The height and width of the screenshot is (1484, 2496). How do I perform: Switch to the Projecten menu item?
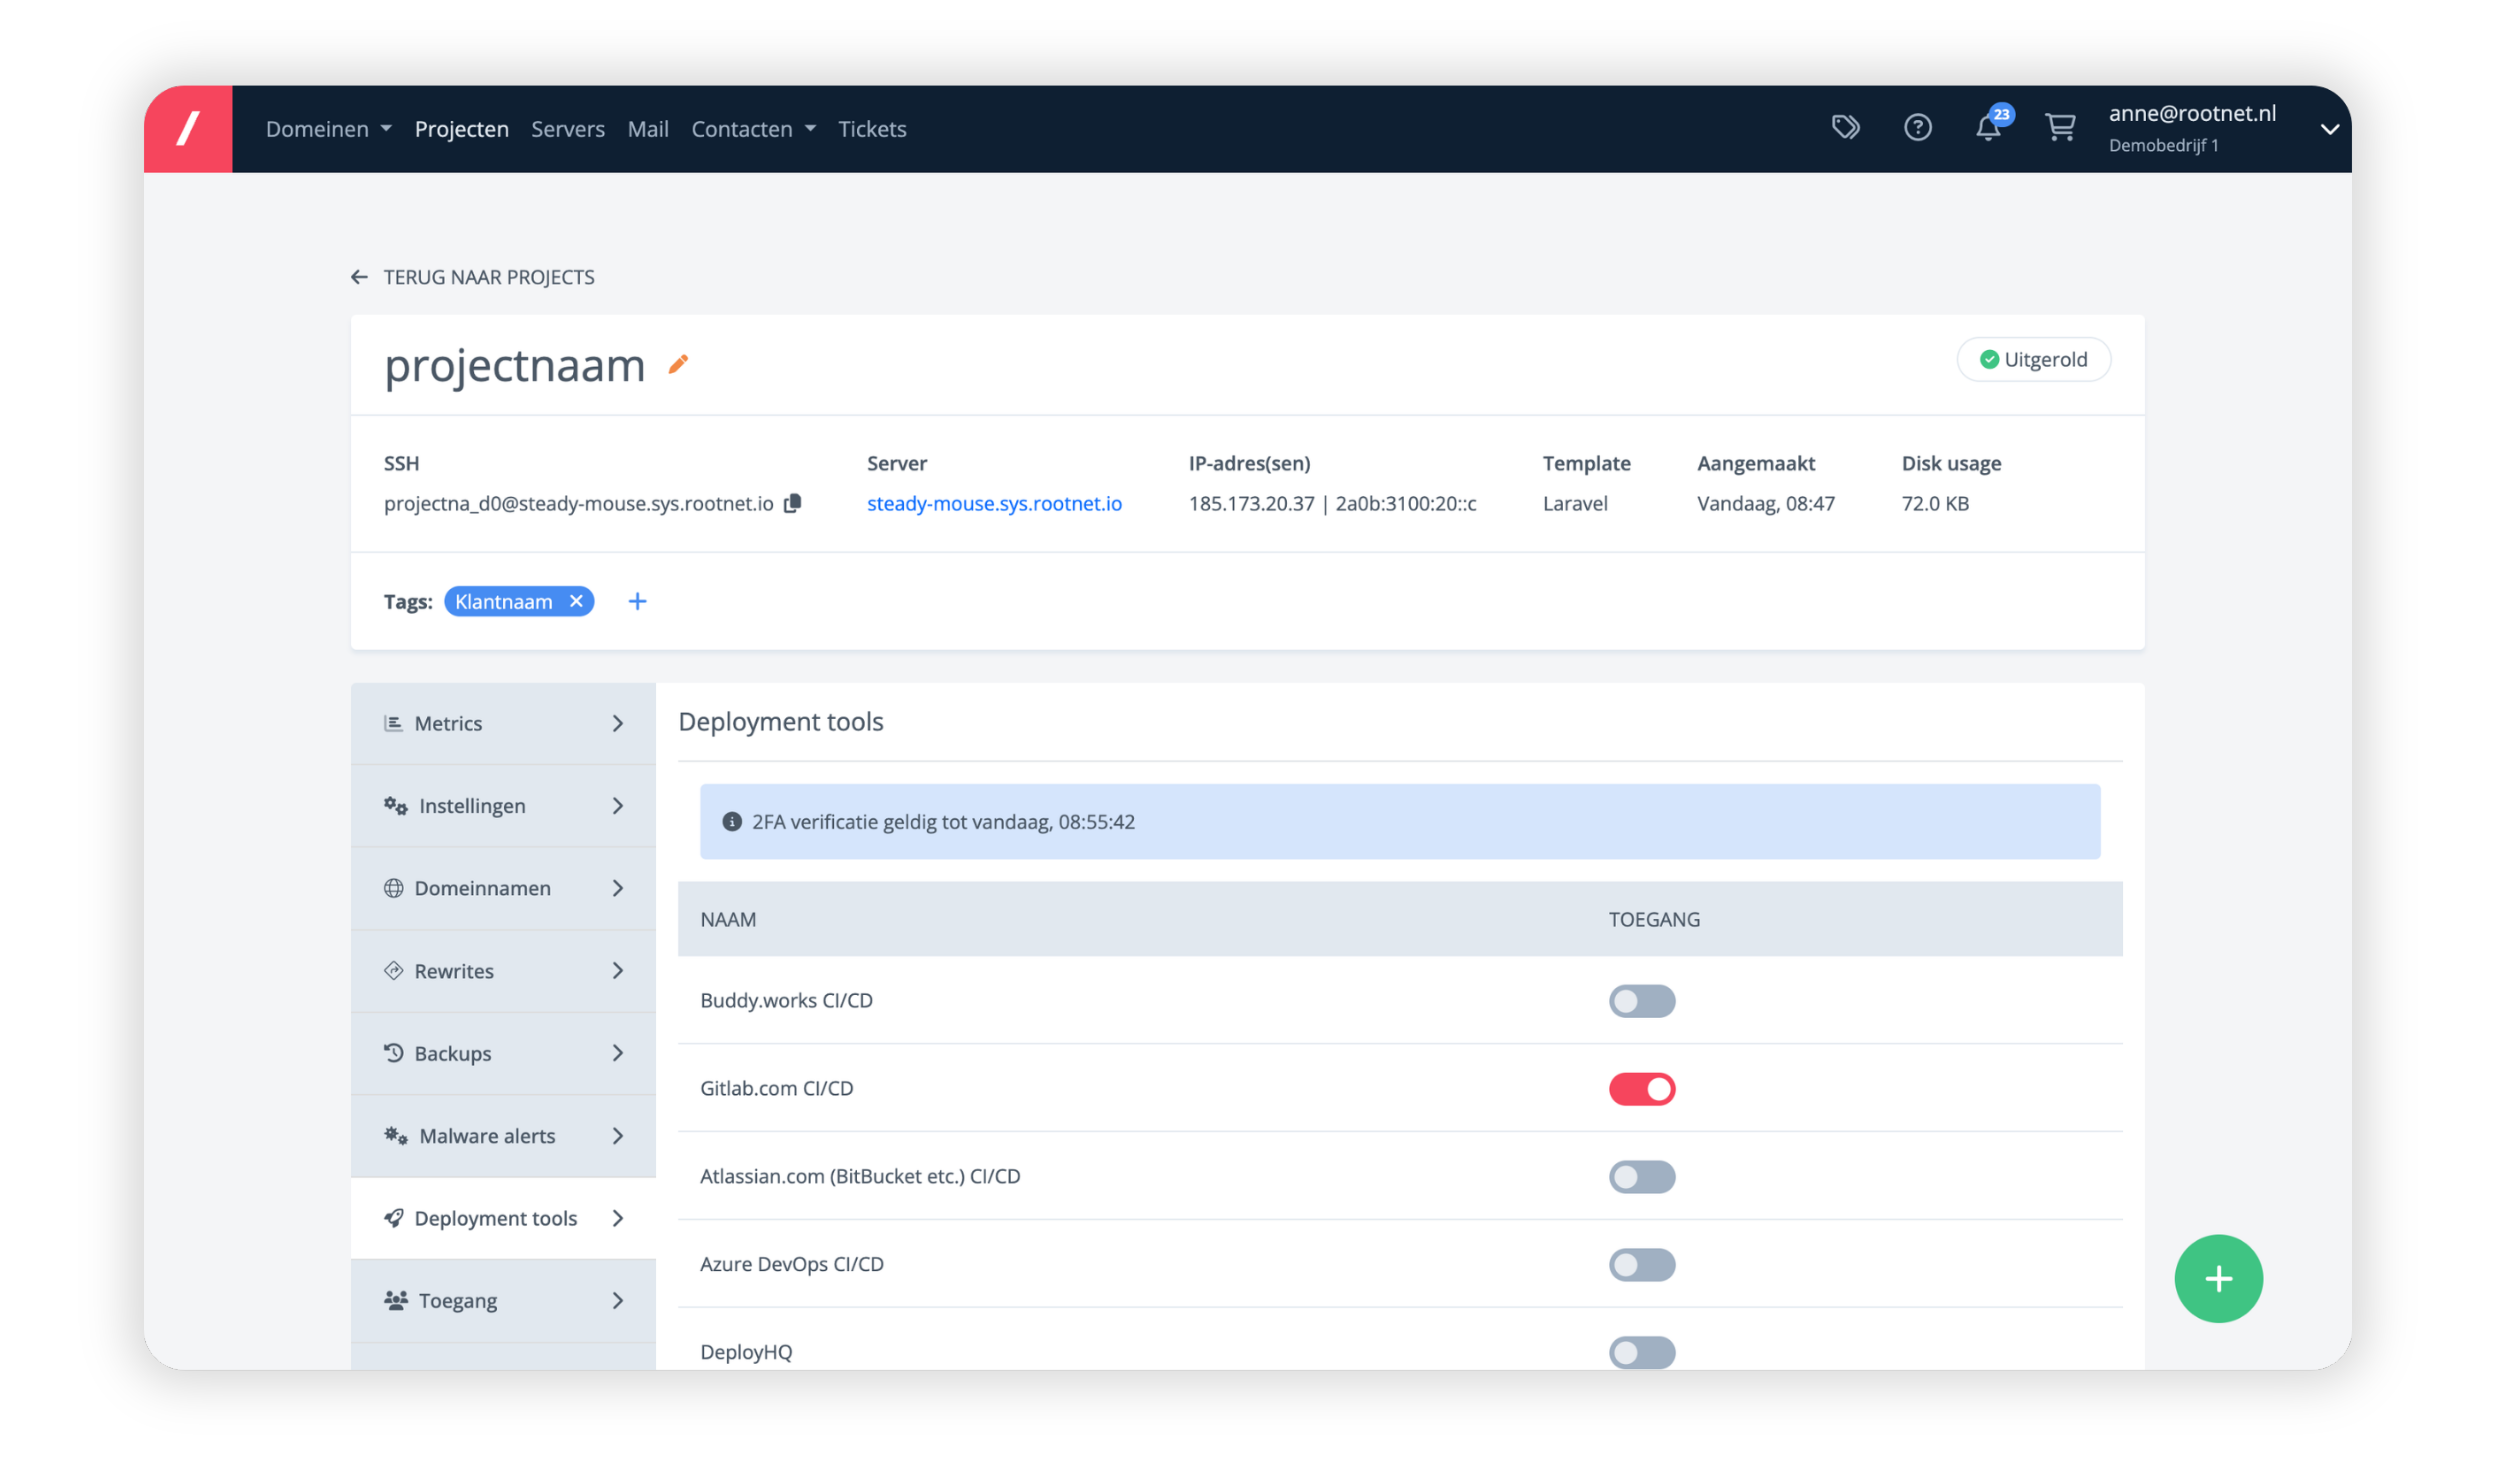pos(461,128)
